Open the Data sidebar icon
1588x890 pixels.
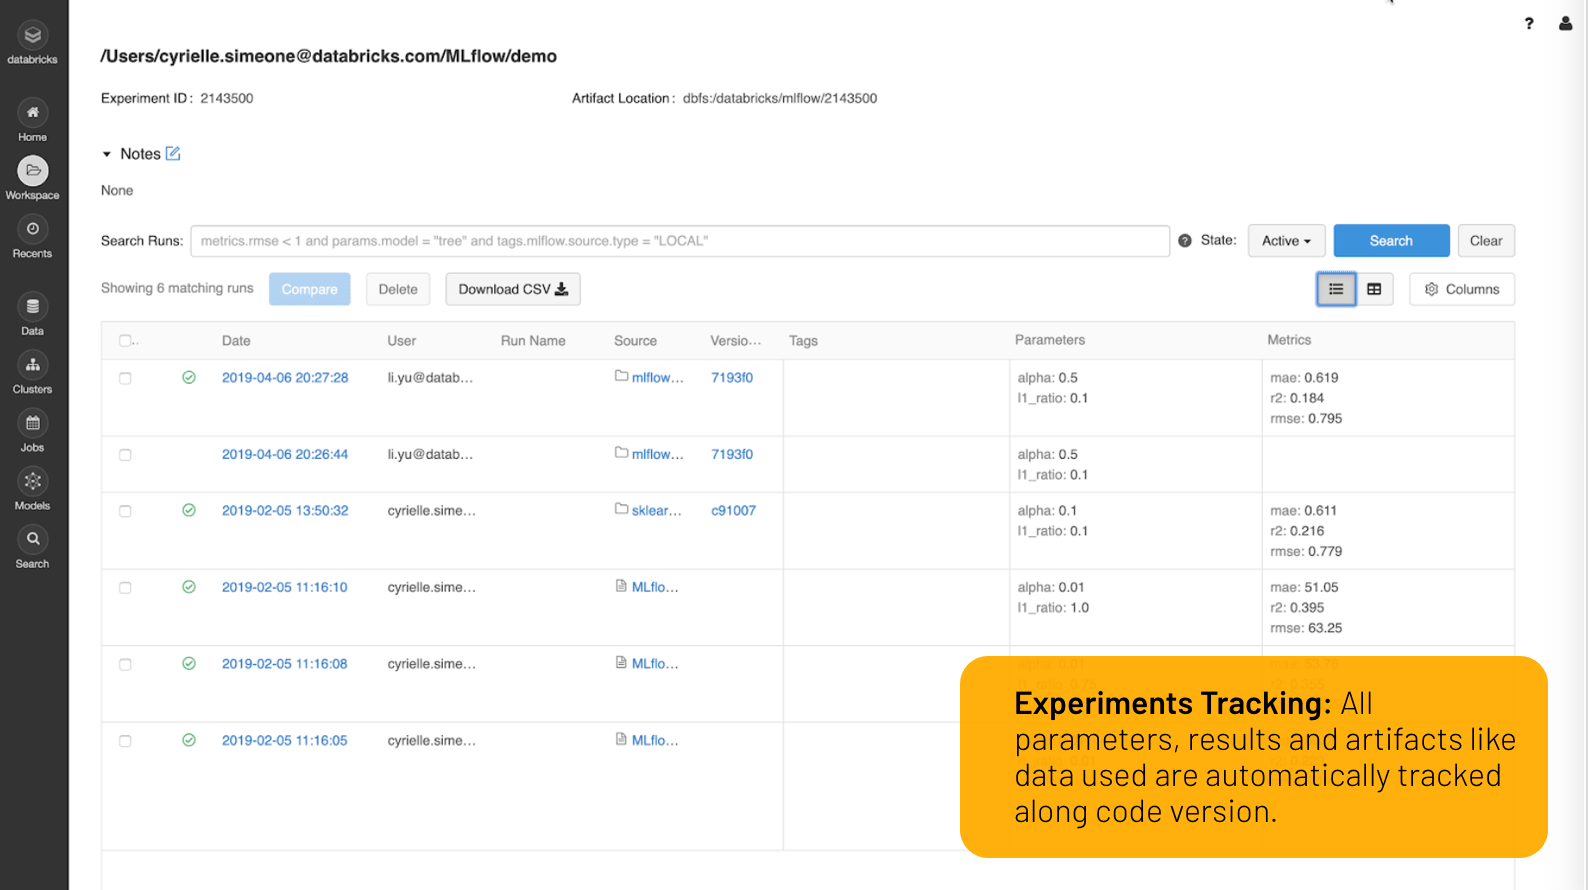coord(32,307)
